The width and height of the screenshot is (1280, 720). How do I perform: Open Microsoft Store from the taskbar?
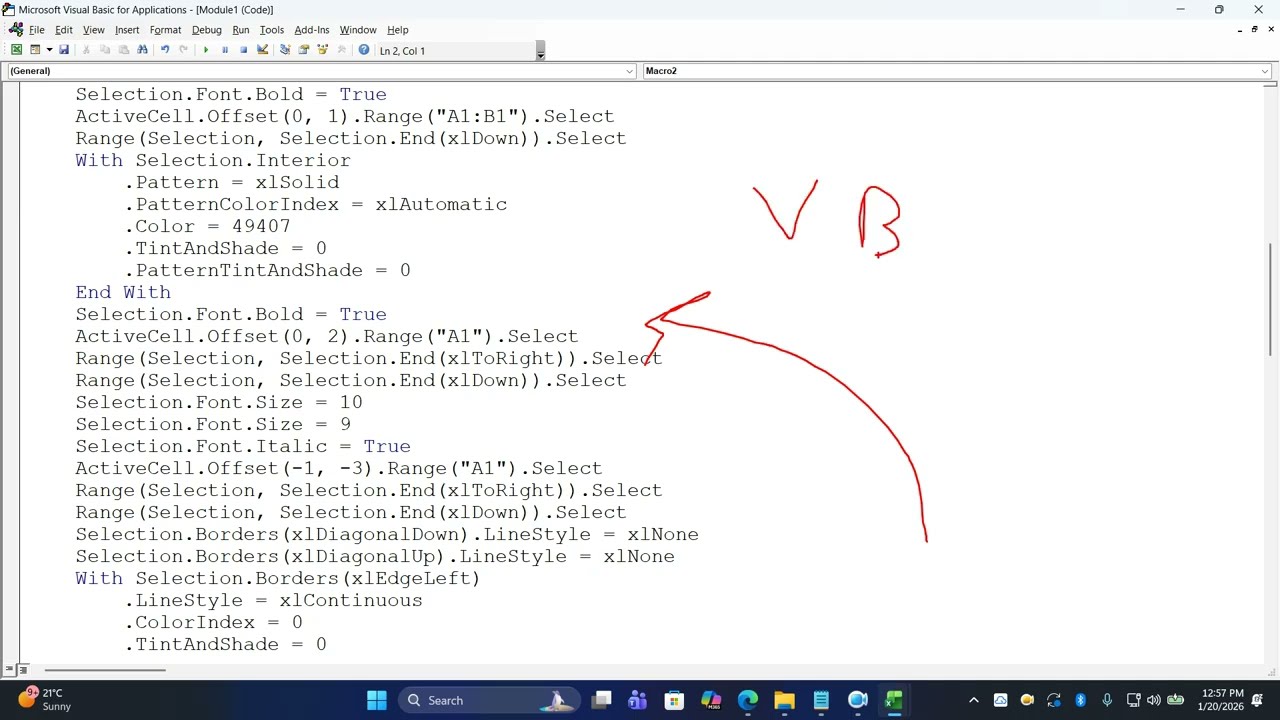[674, 700]
